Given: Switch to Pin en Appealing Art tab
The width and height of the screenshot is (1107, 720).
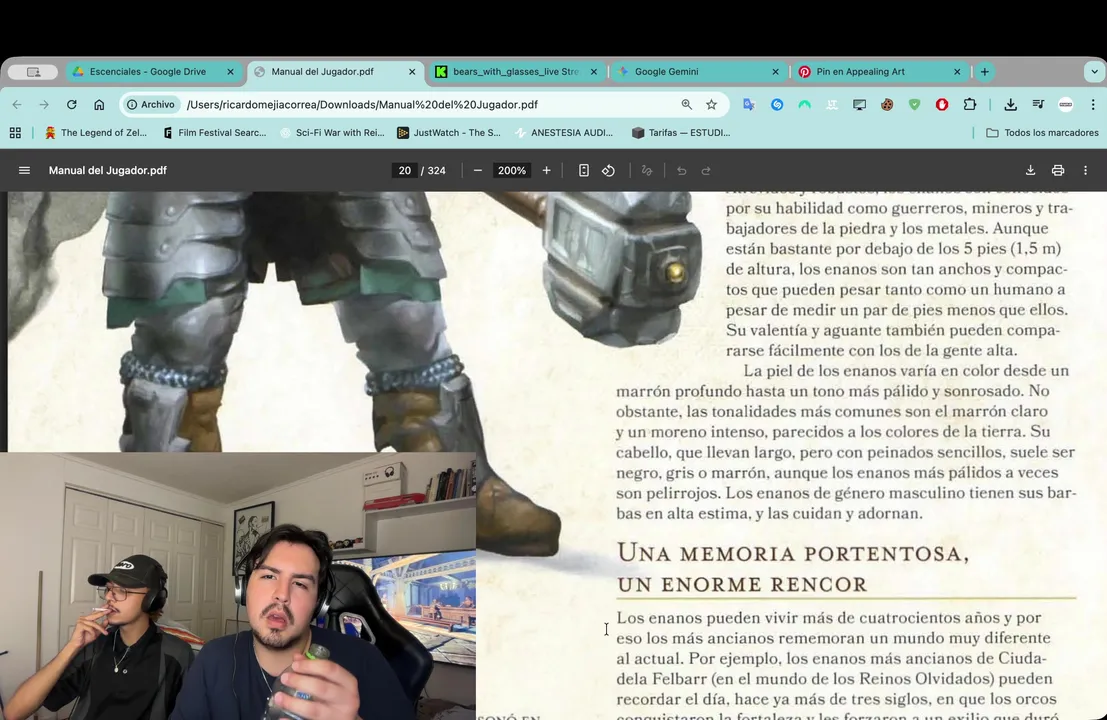Looking at the screenshot, I should [880, 71].
